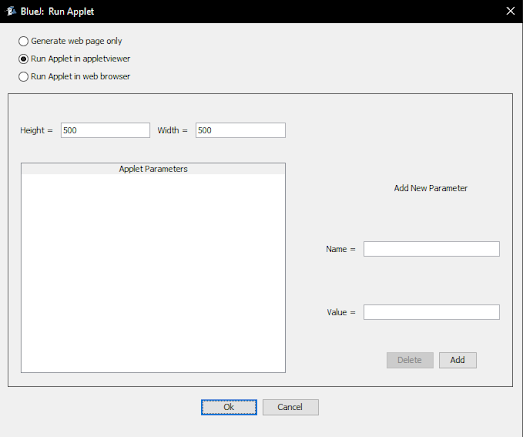Click the 'Add New Parameter' label
The image size is (523, 437).
coord(431,188)
